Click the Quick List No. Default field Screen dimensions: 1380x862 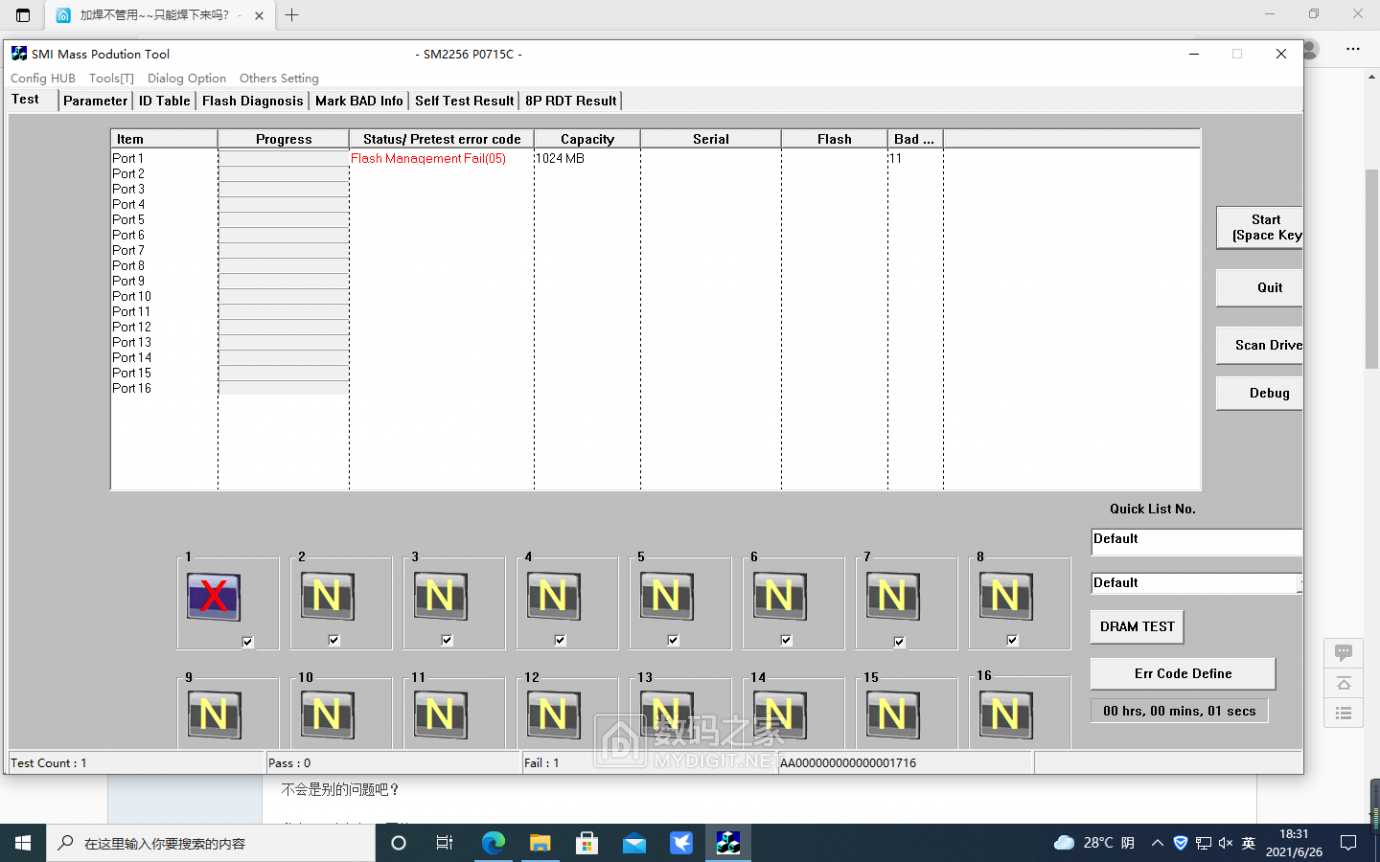pos(1196,541)
